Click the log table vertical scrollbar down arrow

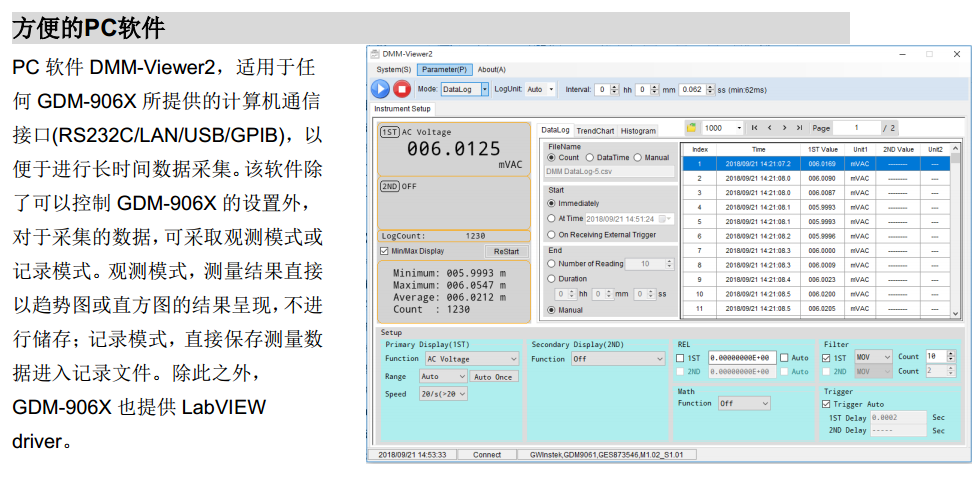tap(955, 314)
